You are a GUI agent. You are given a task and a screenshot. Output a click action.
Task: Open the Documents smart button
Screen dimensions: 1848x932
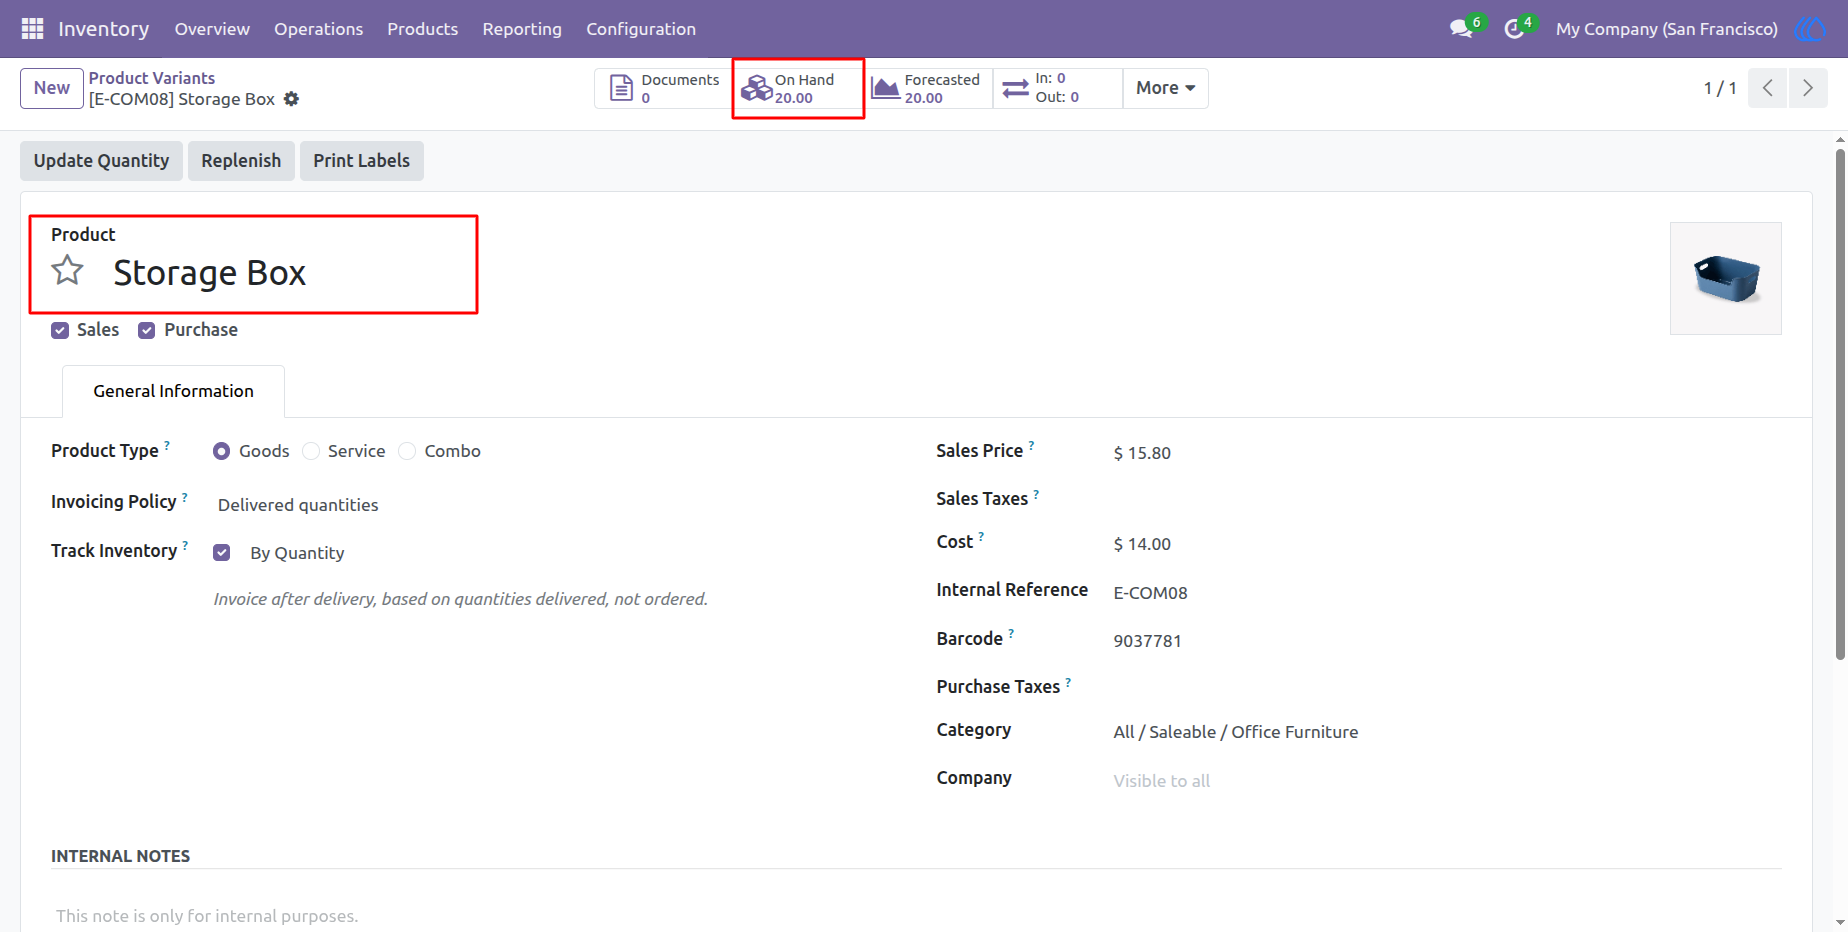[x=664, y=88]
